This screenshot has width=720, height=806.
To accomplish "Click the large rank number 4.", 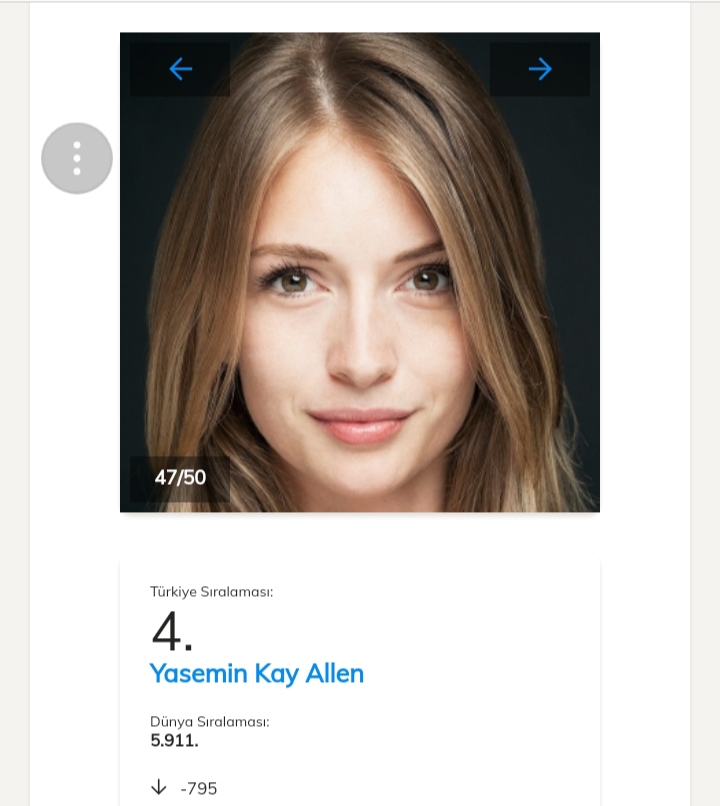I will click(x=172, y=630).
